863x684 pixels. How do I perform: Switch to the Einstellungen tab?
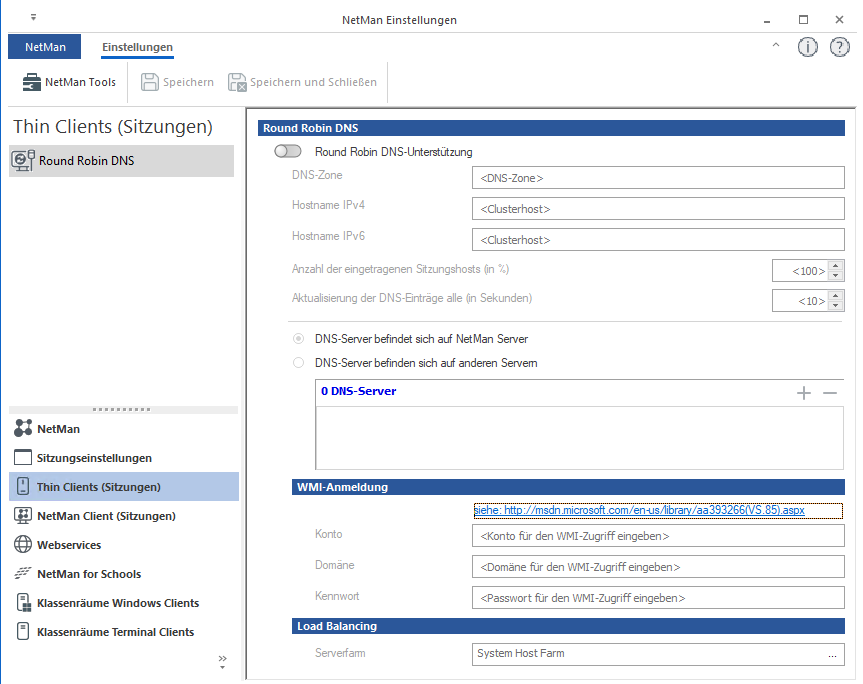[x=137, y=46]
